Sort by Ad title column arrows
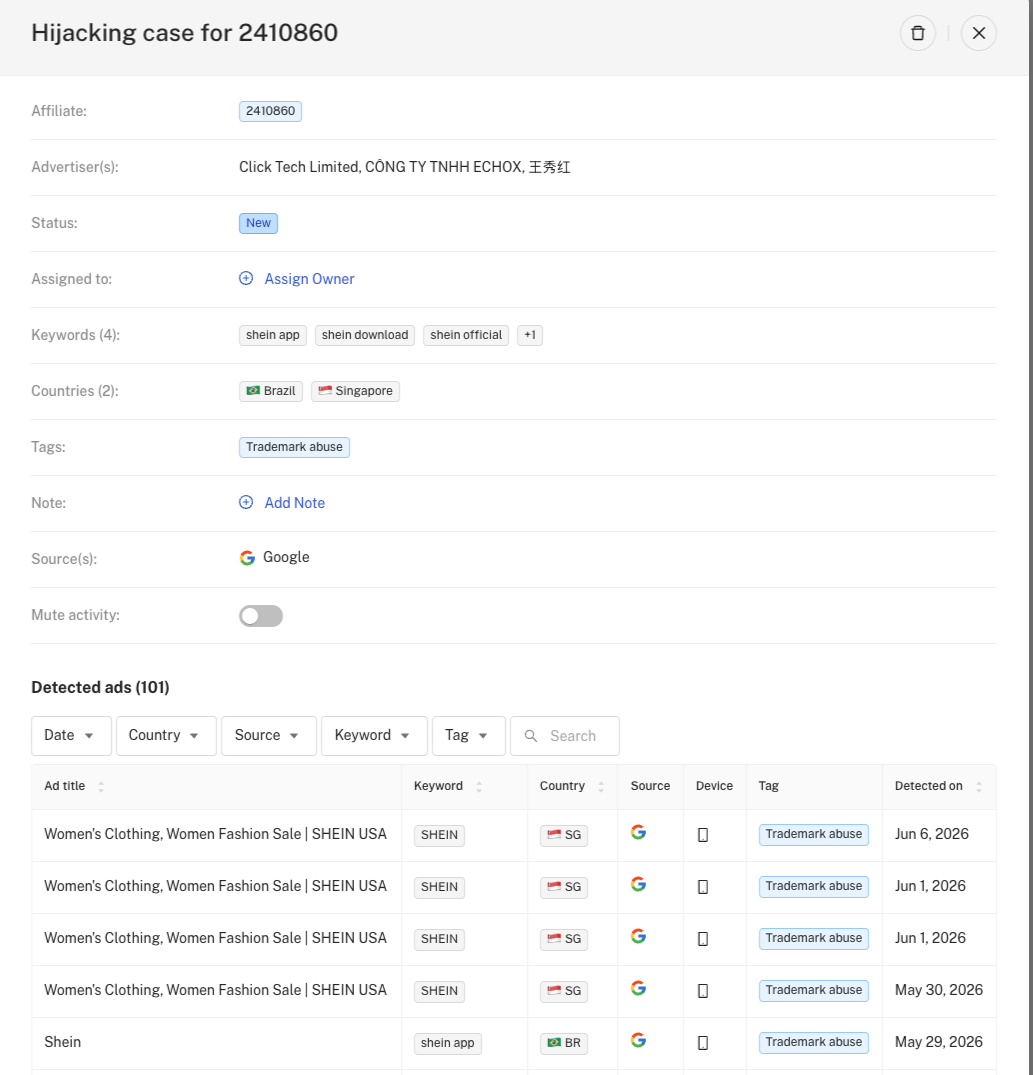 click(101, 786)
